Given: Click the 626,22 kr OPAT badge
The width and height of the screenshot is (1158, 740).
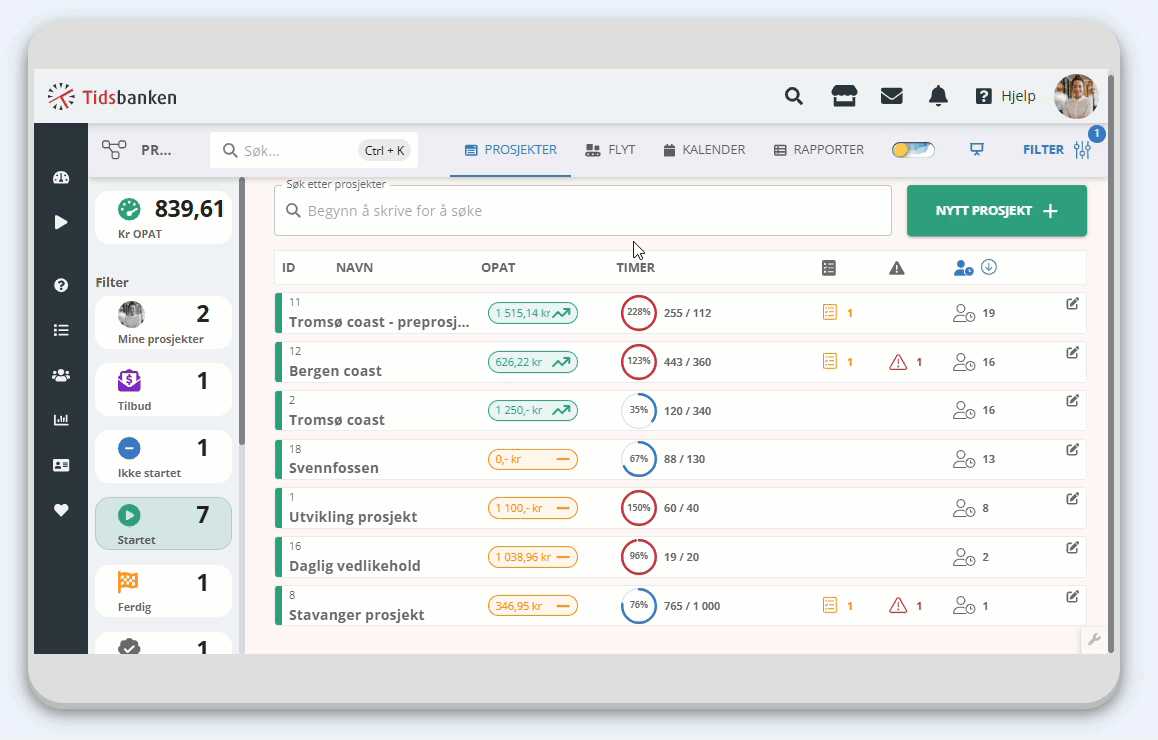Looking at the screenshot, I should coord(532,362).
